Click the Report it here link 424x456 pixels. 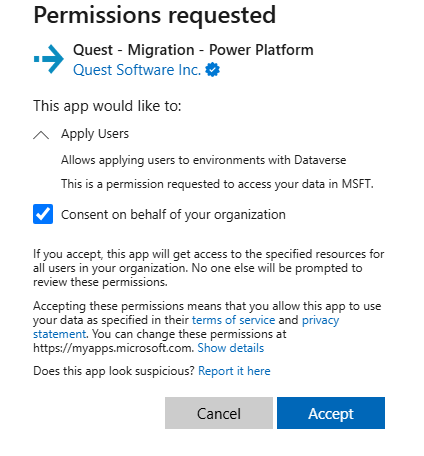click(234, 371)
